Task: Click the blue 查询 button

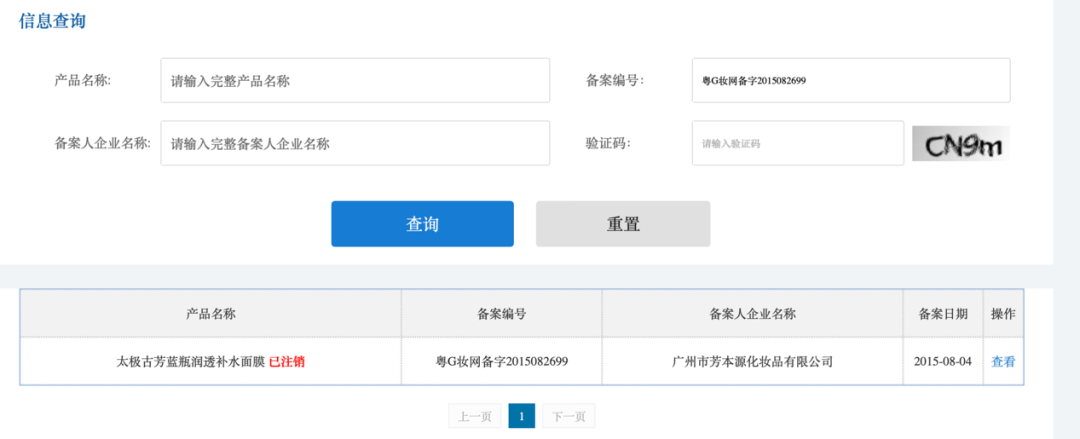Action: pos(422,224)
